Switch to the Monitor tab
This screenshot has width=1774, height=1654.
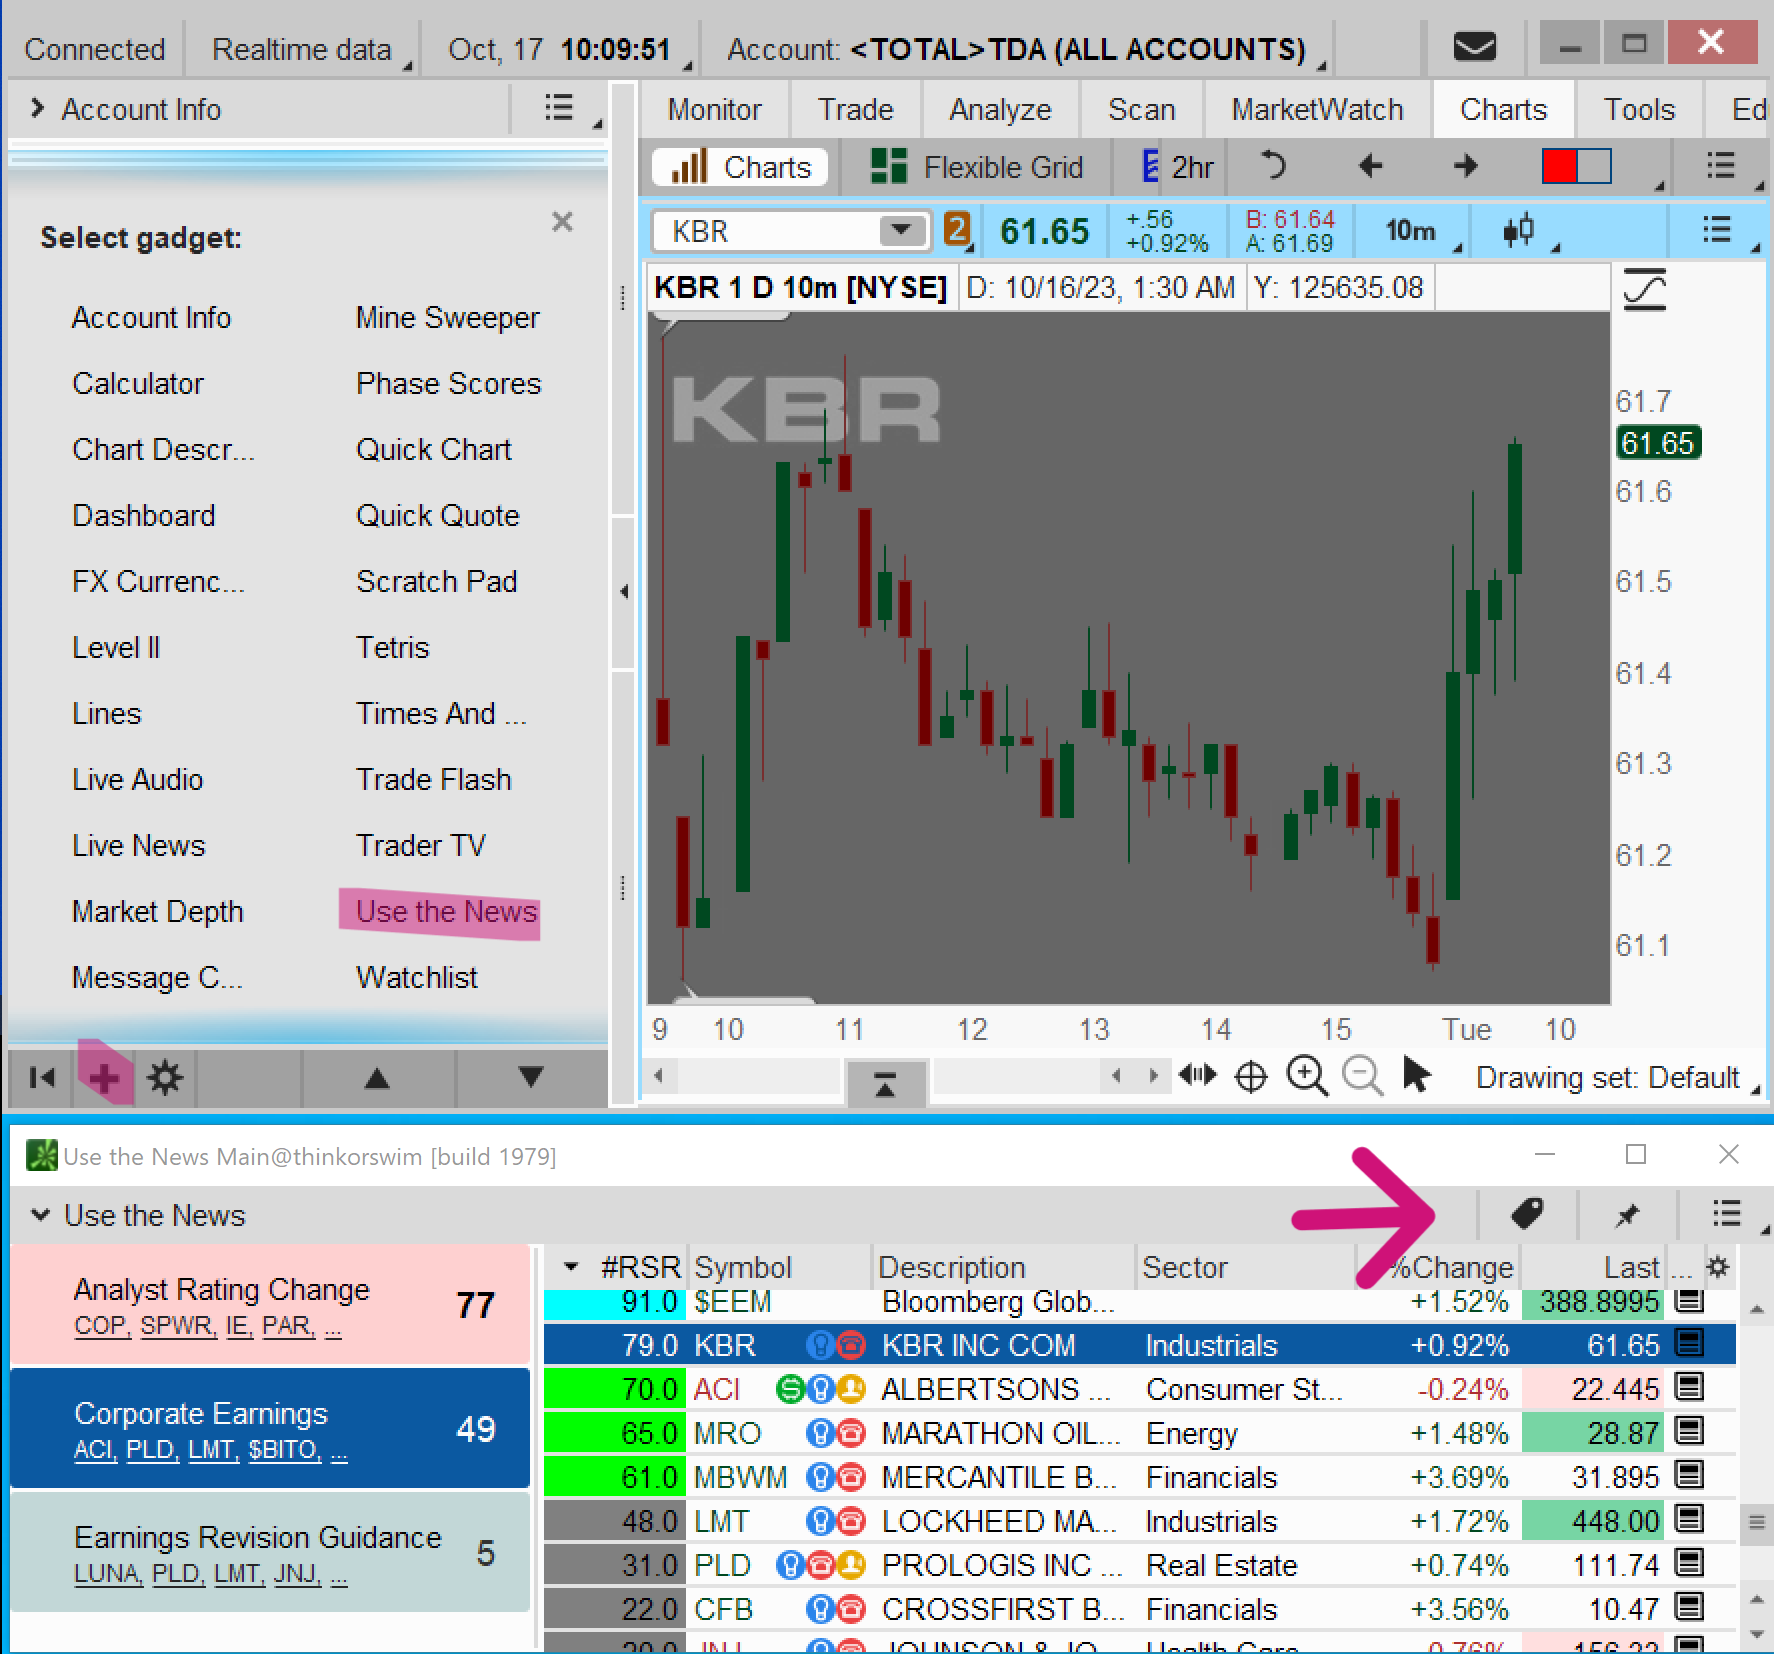point(714,109)
